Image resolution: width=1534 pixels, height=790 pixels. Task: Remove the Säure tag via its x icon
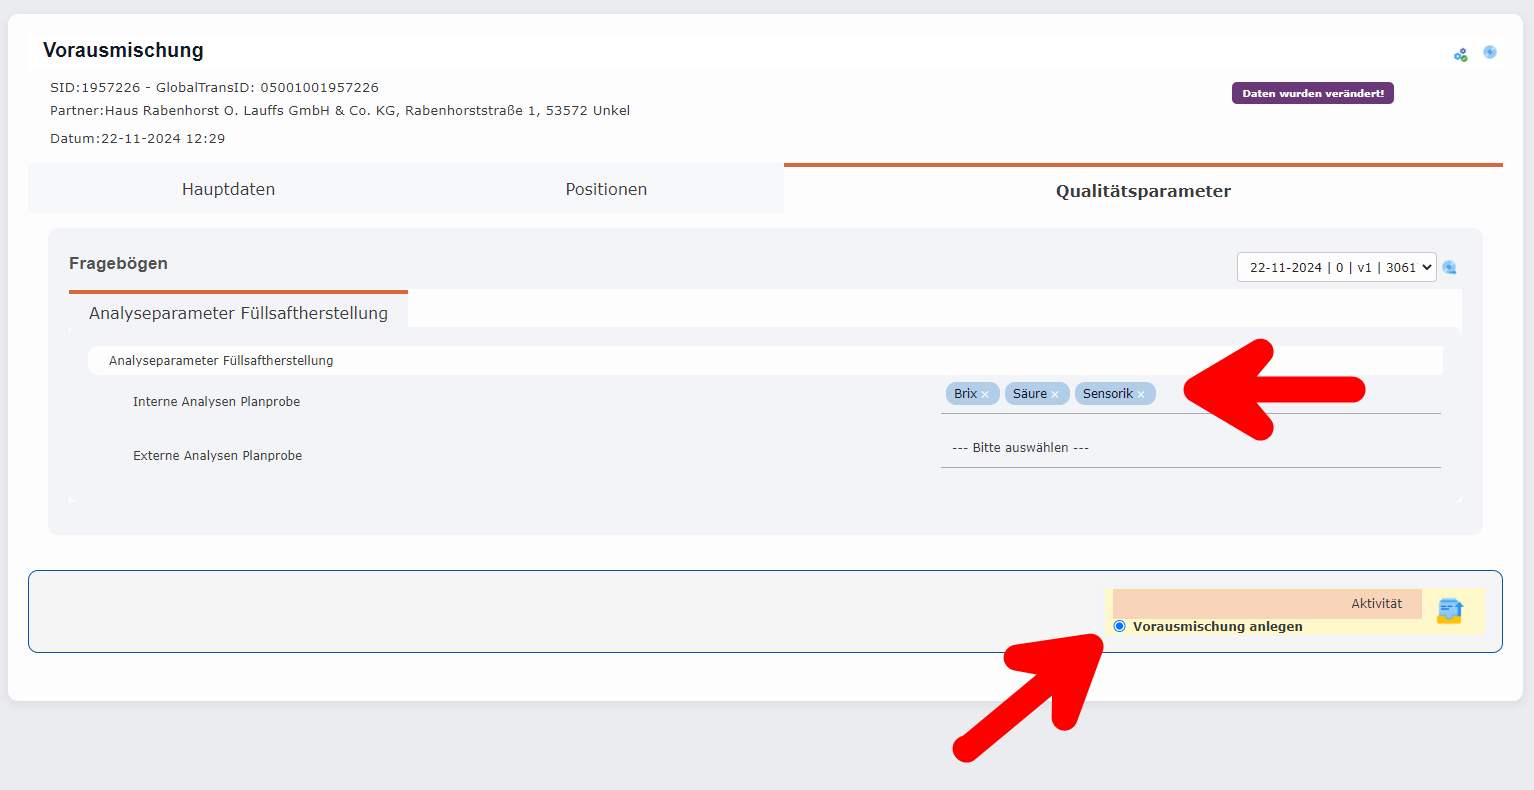point(1054,393)
